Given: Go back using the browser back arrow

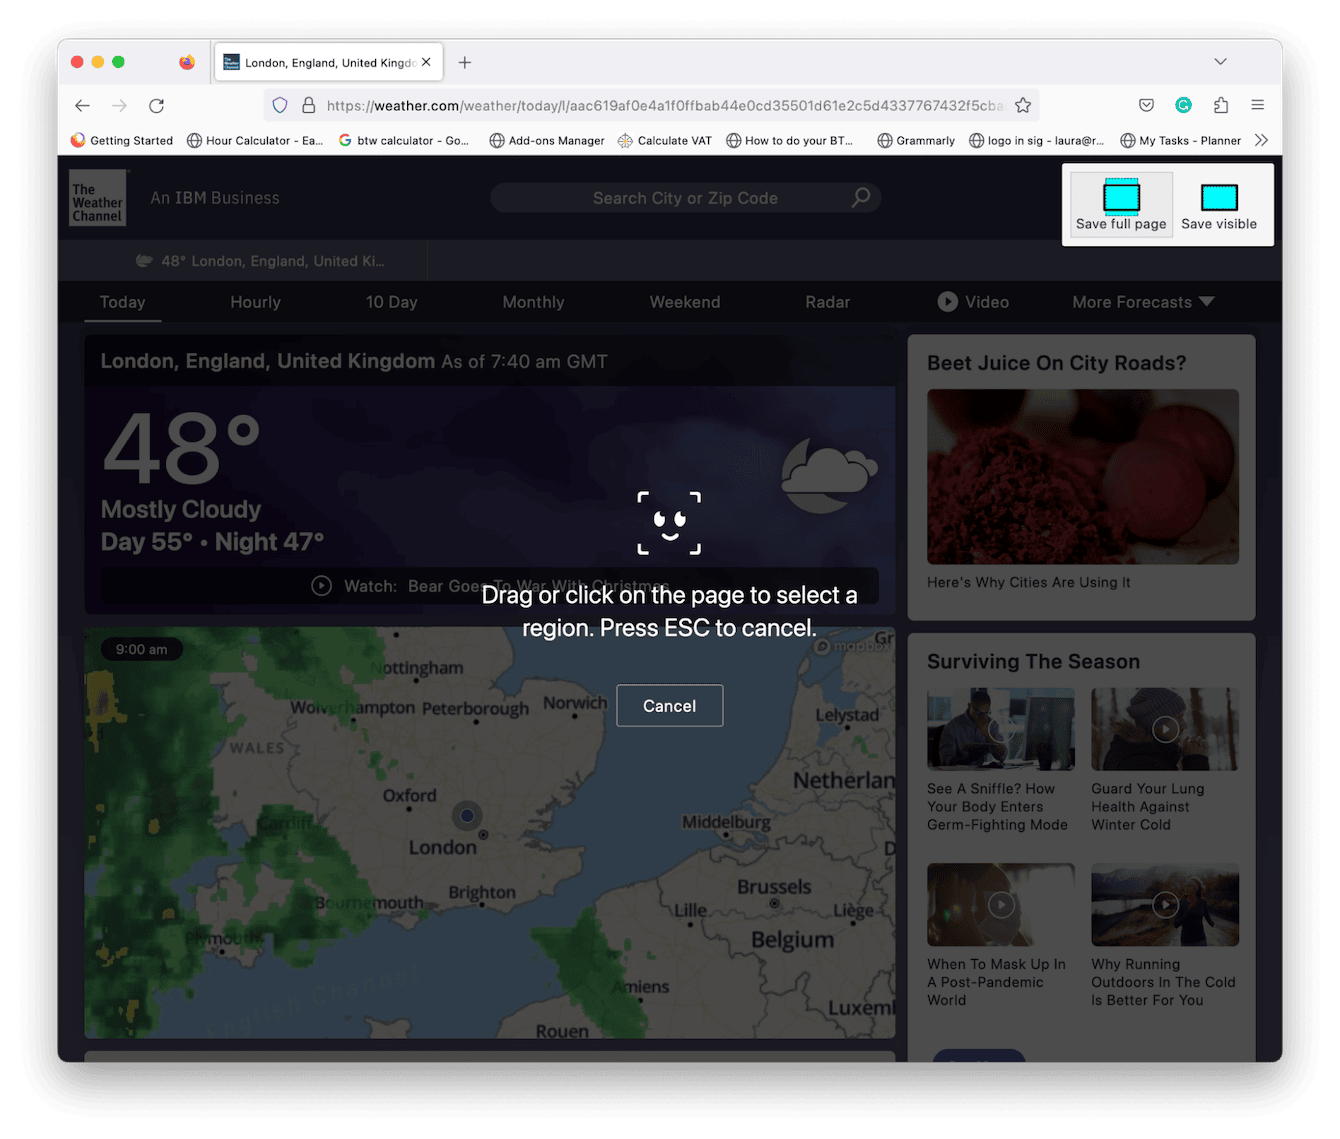Looking at the screenshot, I should (83, 106).
